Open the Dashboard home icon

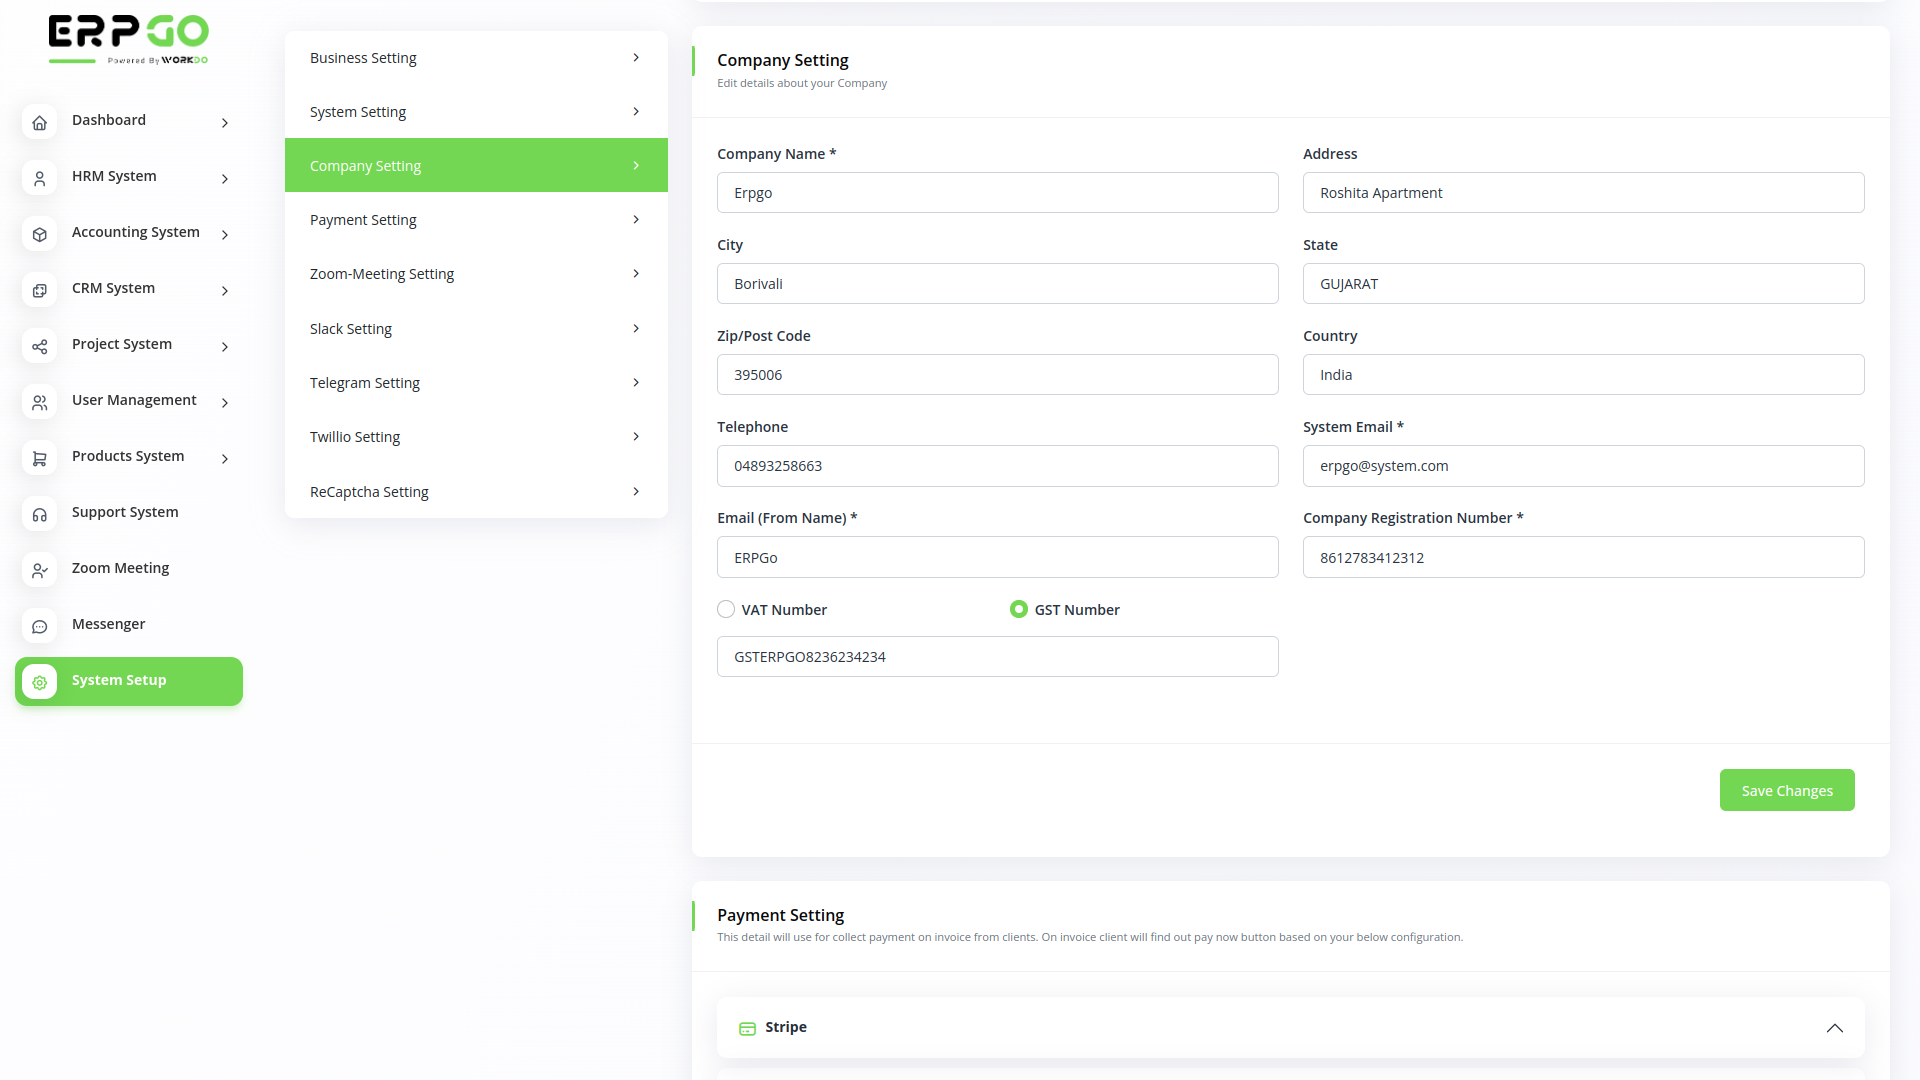(39, 122)
